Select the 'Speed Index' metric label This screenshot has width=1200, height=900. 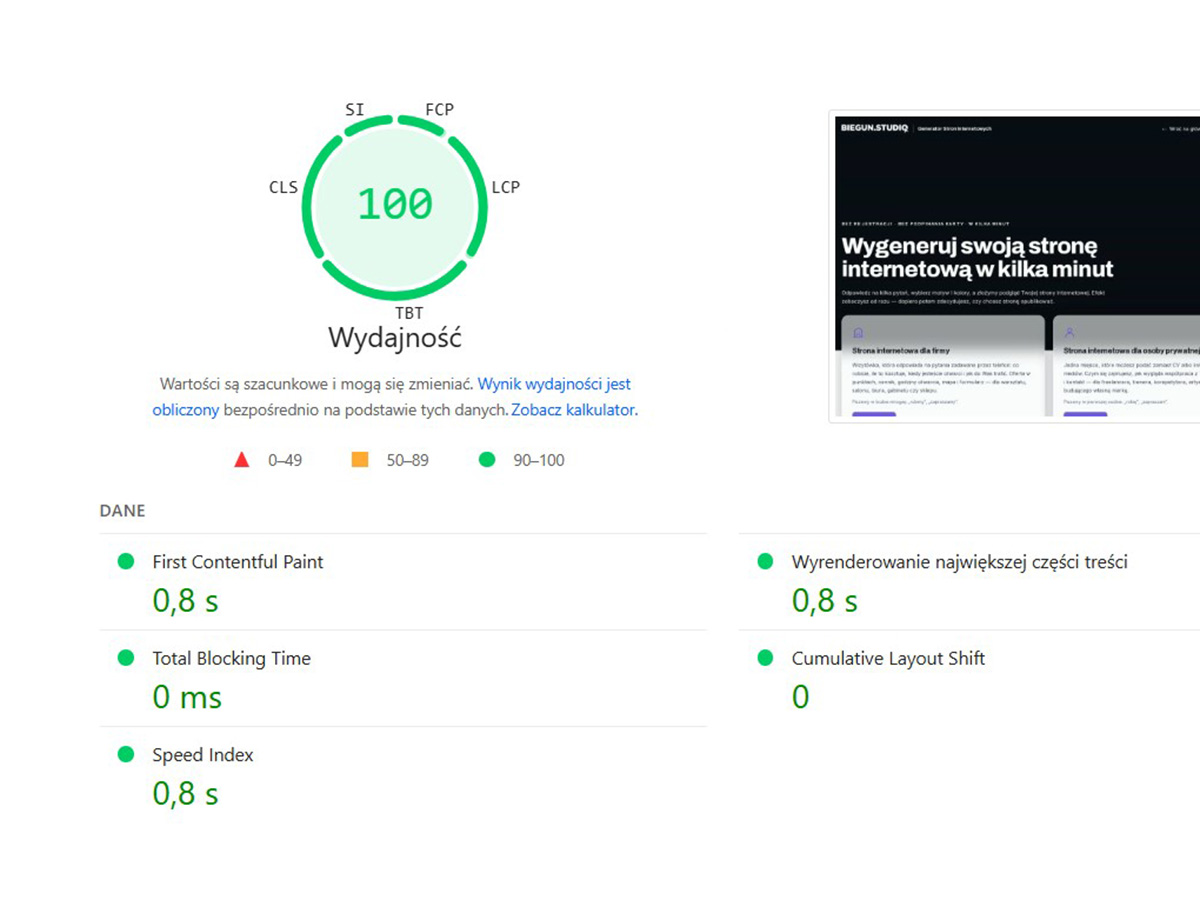[x=203, y=755]
